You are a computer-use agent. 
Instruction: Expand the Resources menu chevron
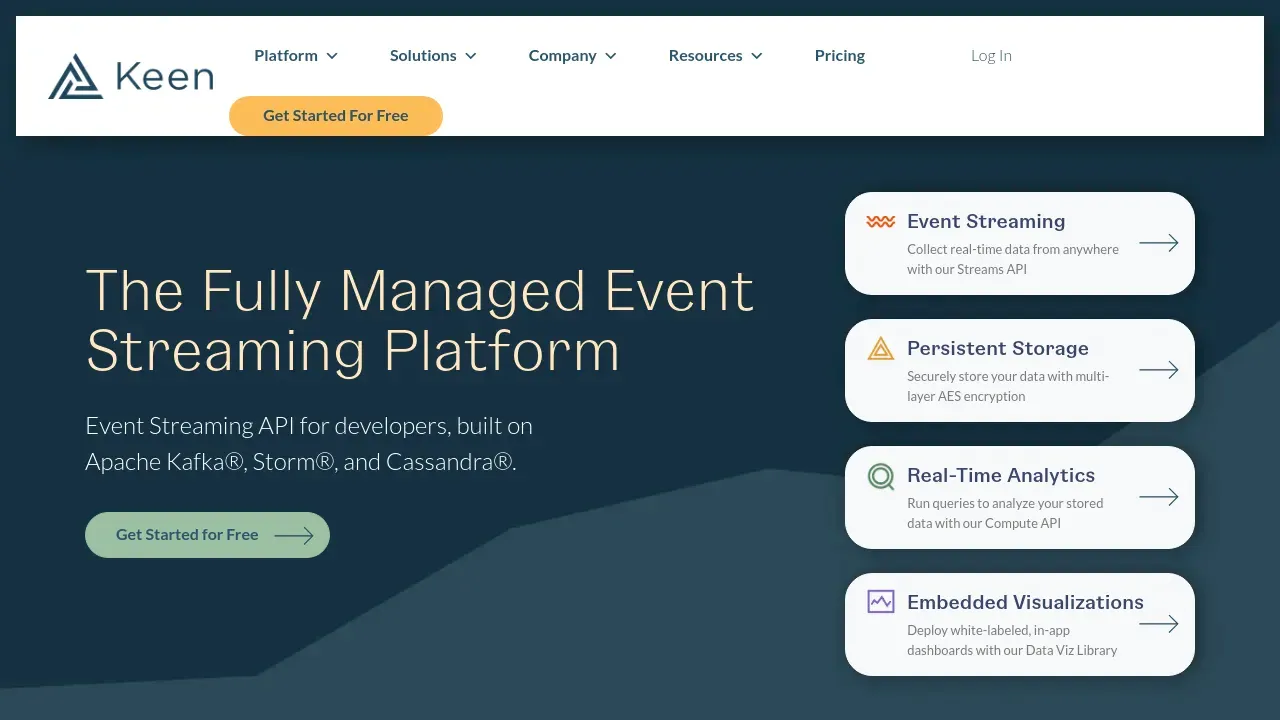pos(757,56)
